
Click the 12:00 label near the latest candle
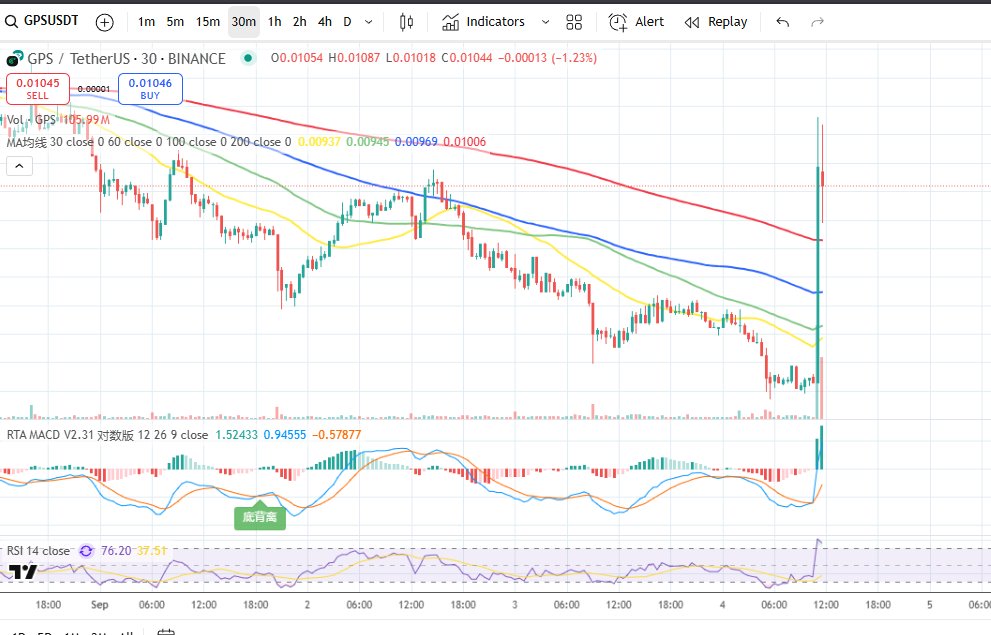(825, 605)
